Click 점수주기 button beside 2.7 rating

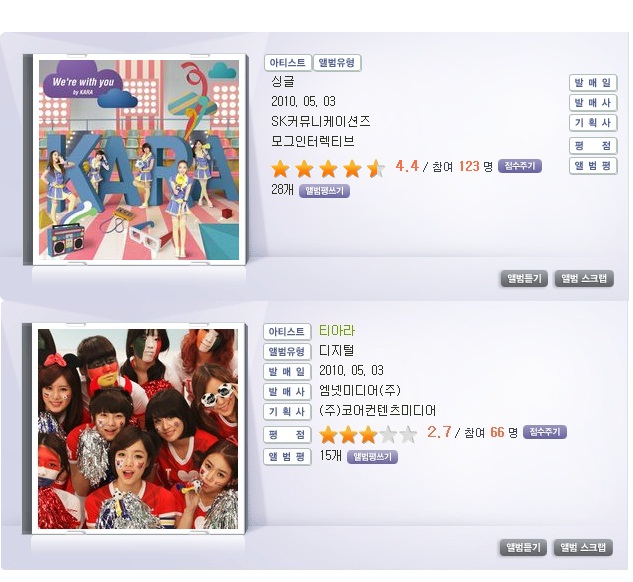point(545,432)
